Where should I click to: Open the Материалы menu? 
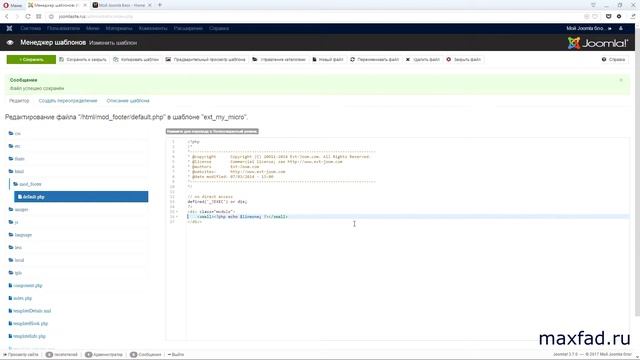[x=119, y=28]
